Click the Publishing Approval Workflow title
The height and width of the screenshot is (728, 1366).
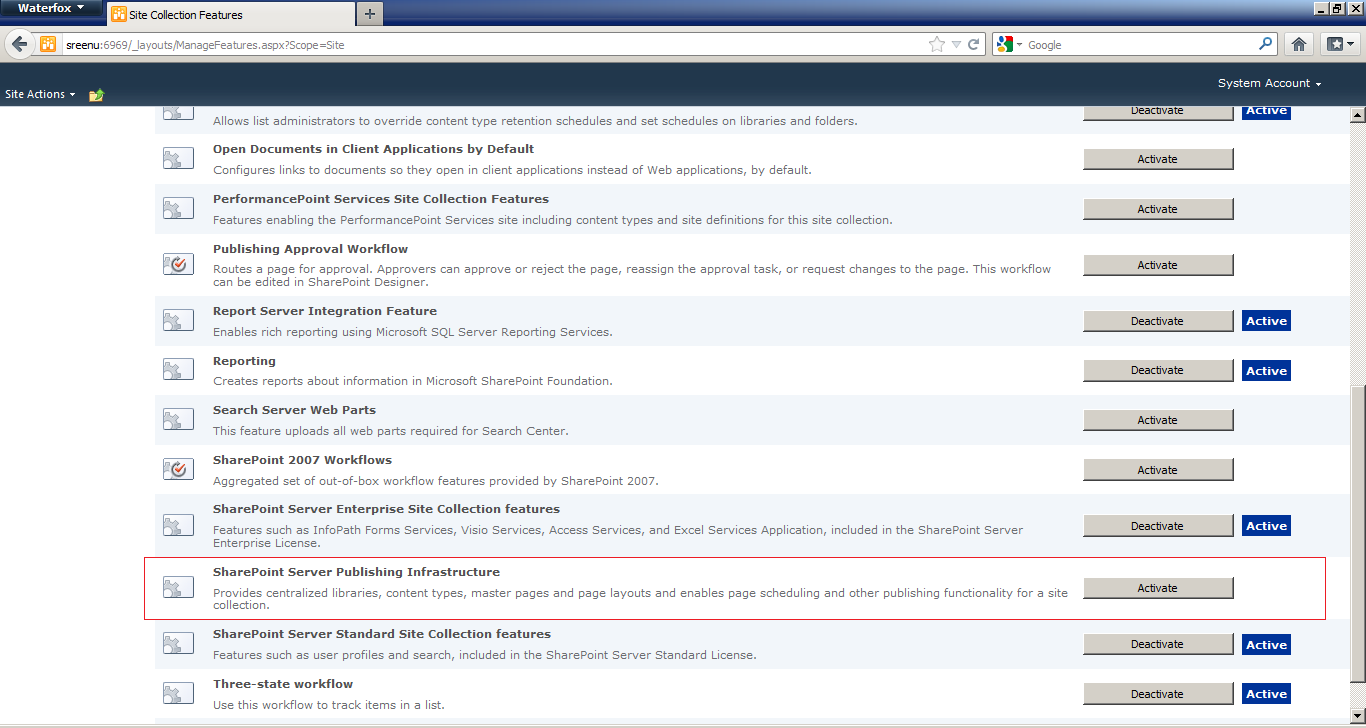click(x=310, y=249)
